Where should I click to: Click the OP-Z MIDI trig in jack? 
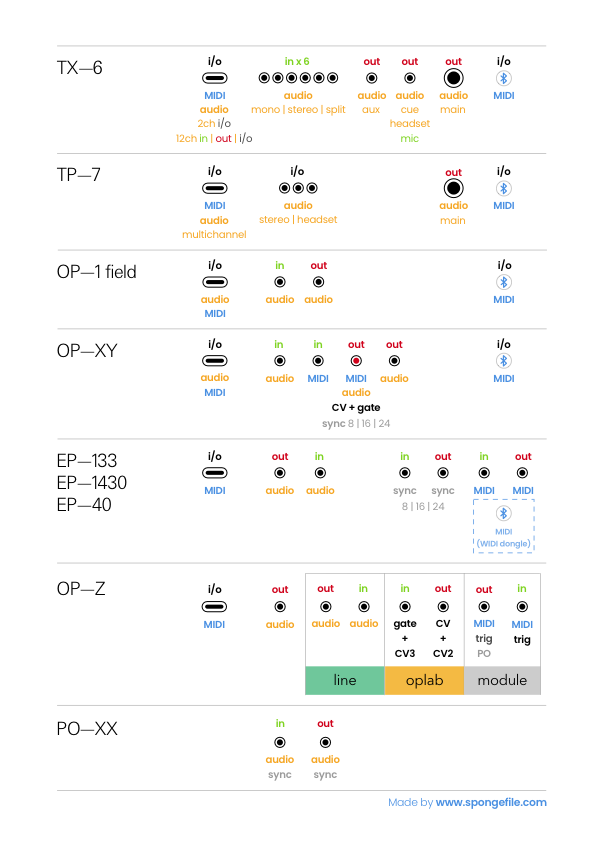pos(522,606)
